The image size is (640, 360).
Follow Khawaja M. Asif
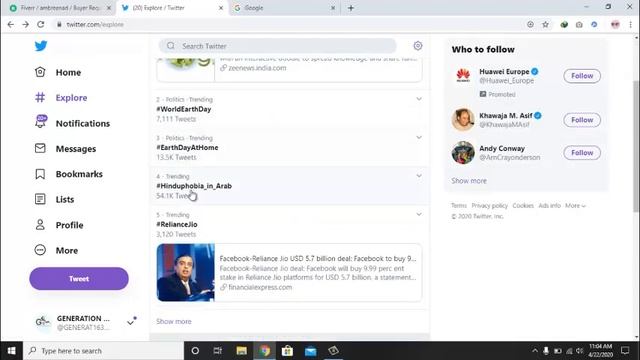click(x=582, y=120)
